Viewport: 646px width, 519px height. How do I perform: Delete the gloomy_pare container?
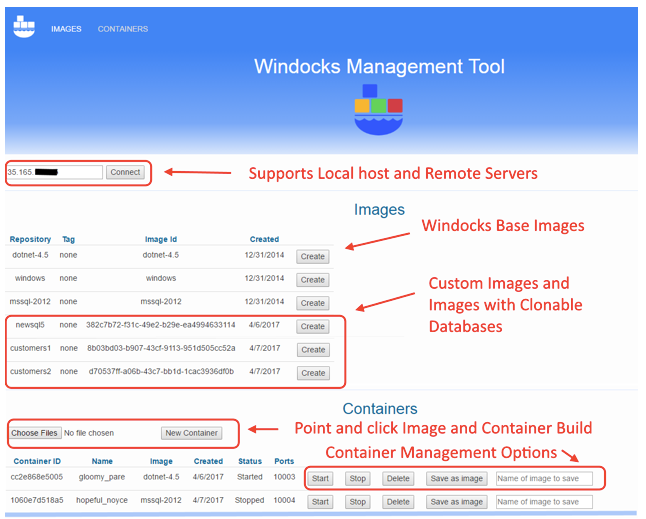pyautogui.click(x=398, y=479)
